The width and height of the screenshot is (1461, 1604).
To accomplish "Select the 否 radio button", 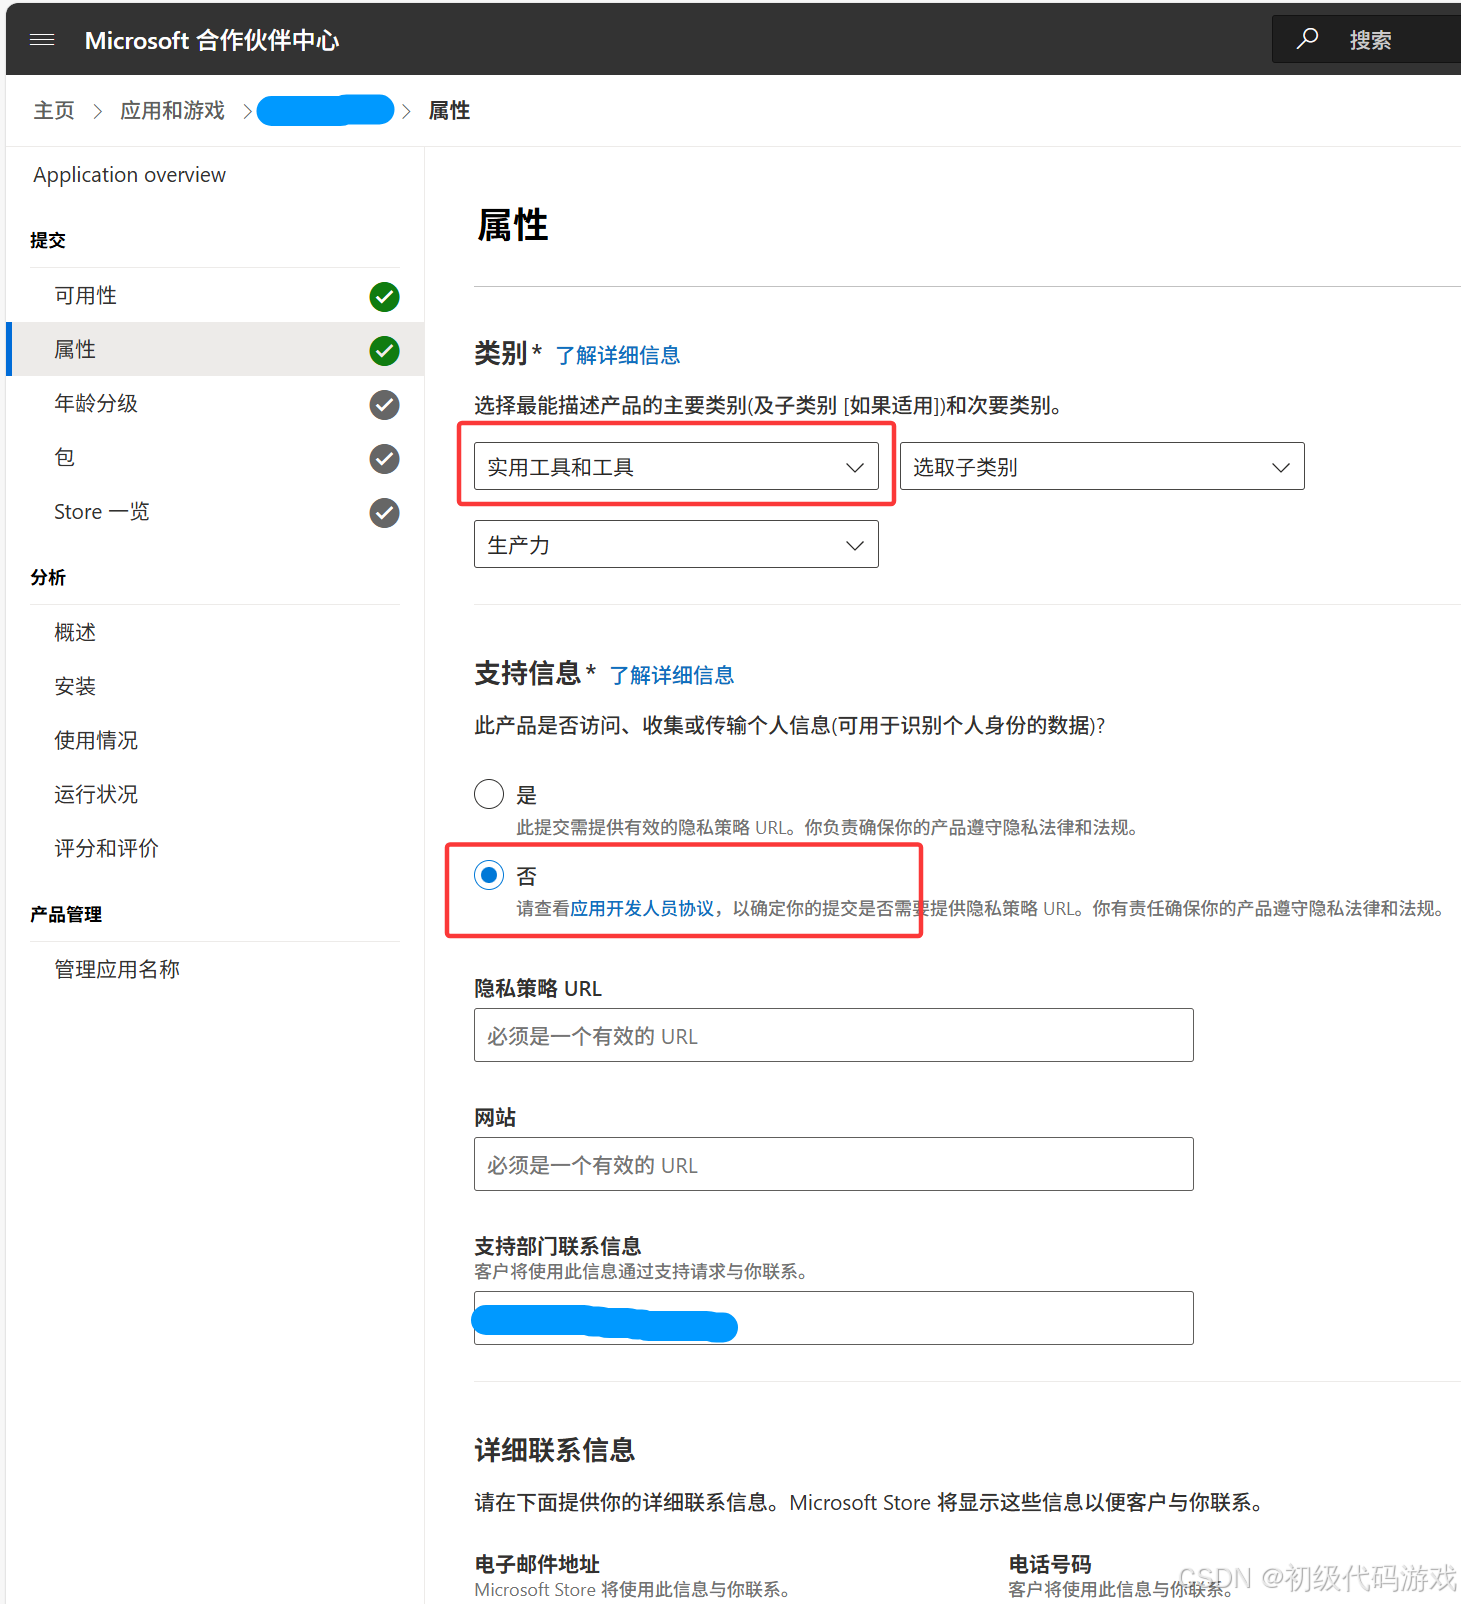I will pyautogui.click(x=489, y=876).
